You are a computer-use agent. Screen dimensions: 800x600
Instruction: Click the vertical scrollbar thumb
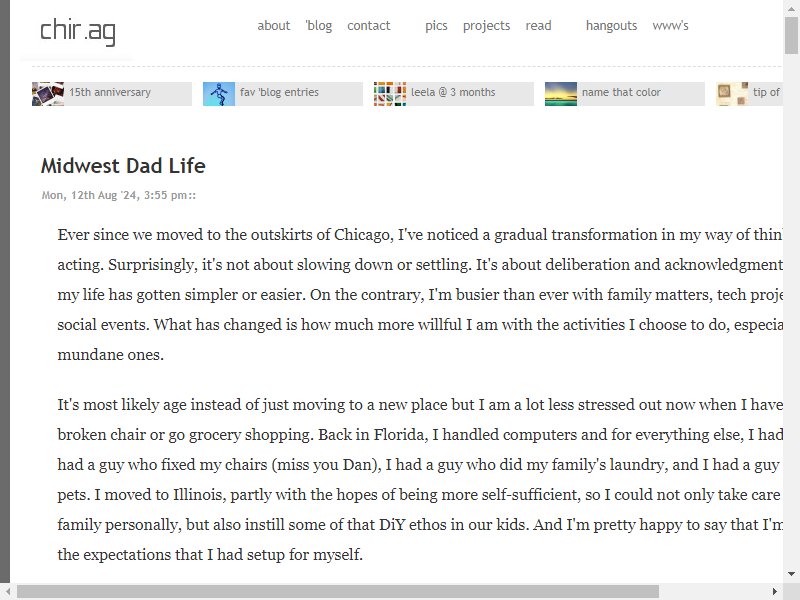coord(791,35)
